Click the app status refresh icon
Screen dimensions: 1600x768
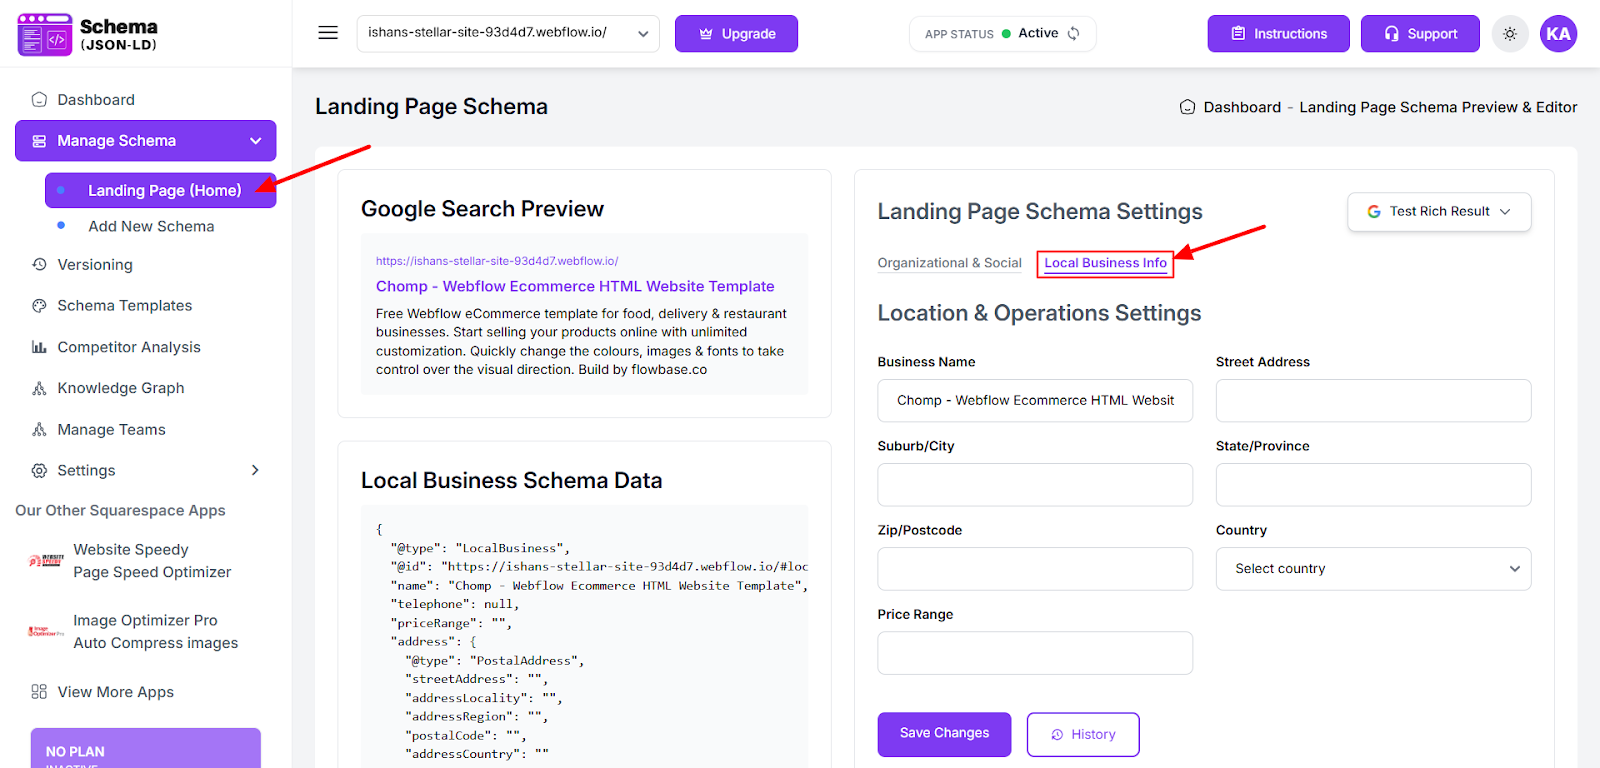(1074, 33)
